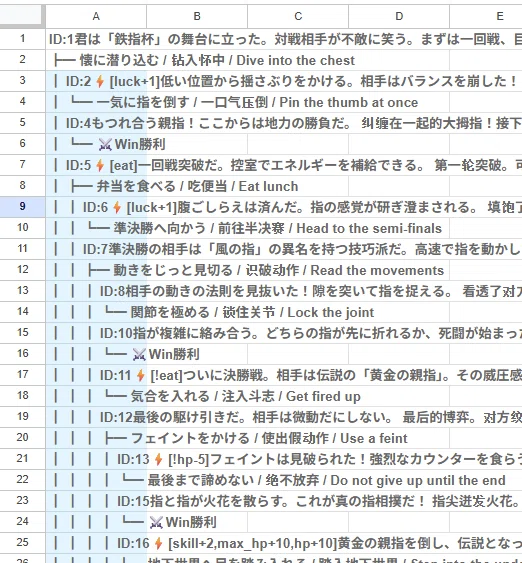Click 'Win勝利' cell in row 16
The width and height of the screenshot is (522, 563).
tap(126, 354)
